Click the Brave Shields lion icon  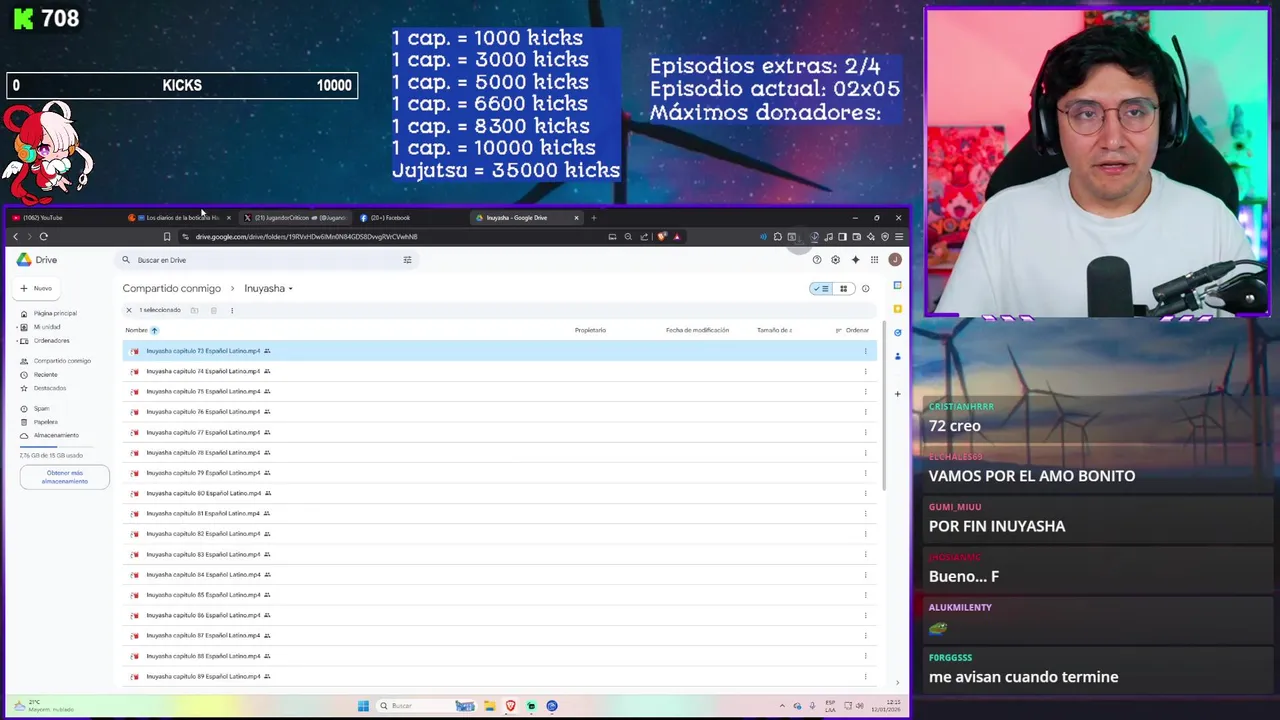pos(661,237)
